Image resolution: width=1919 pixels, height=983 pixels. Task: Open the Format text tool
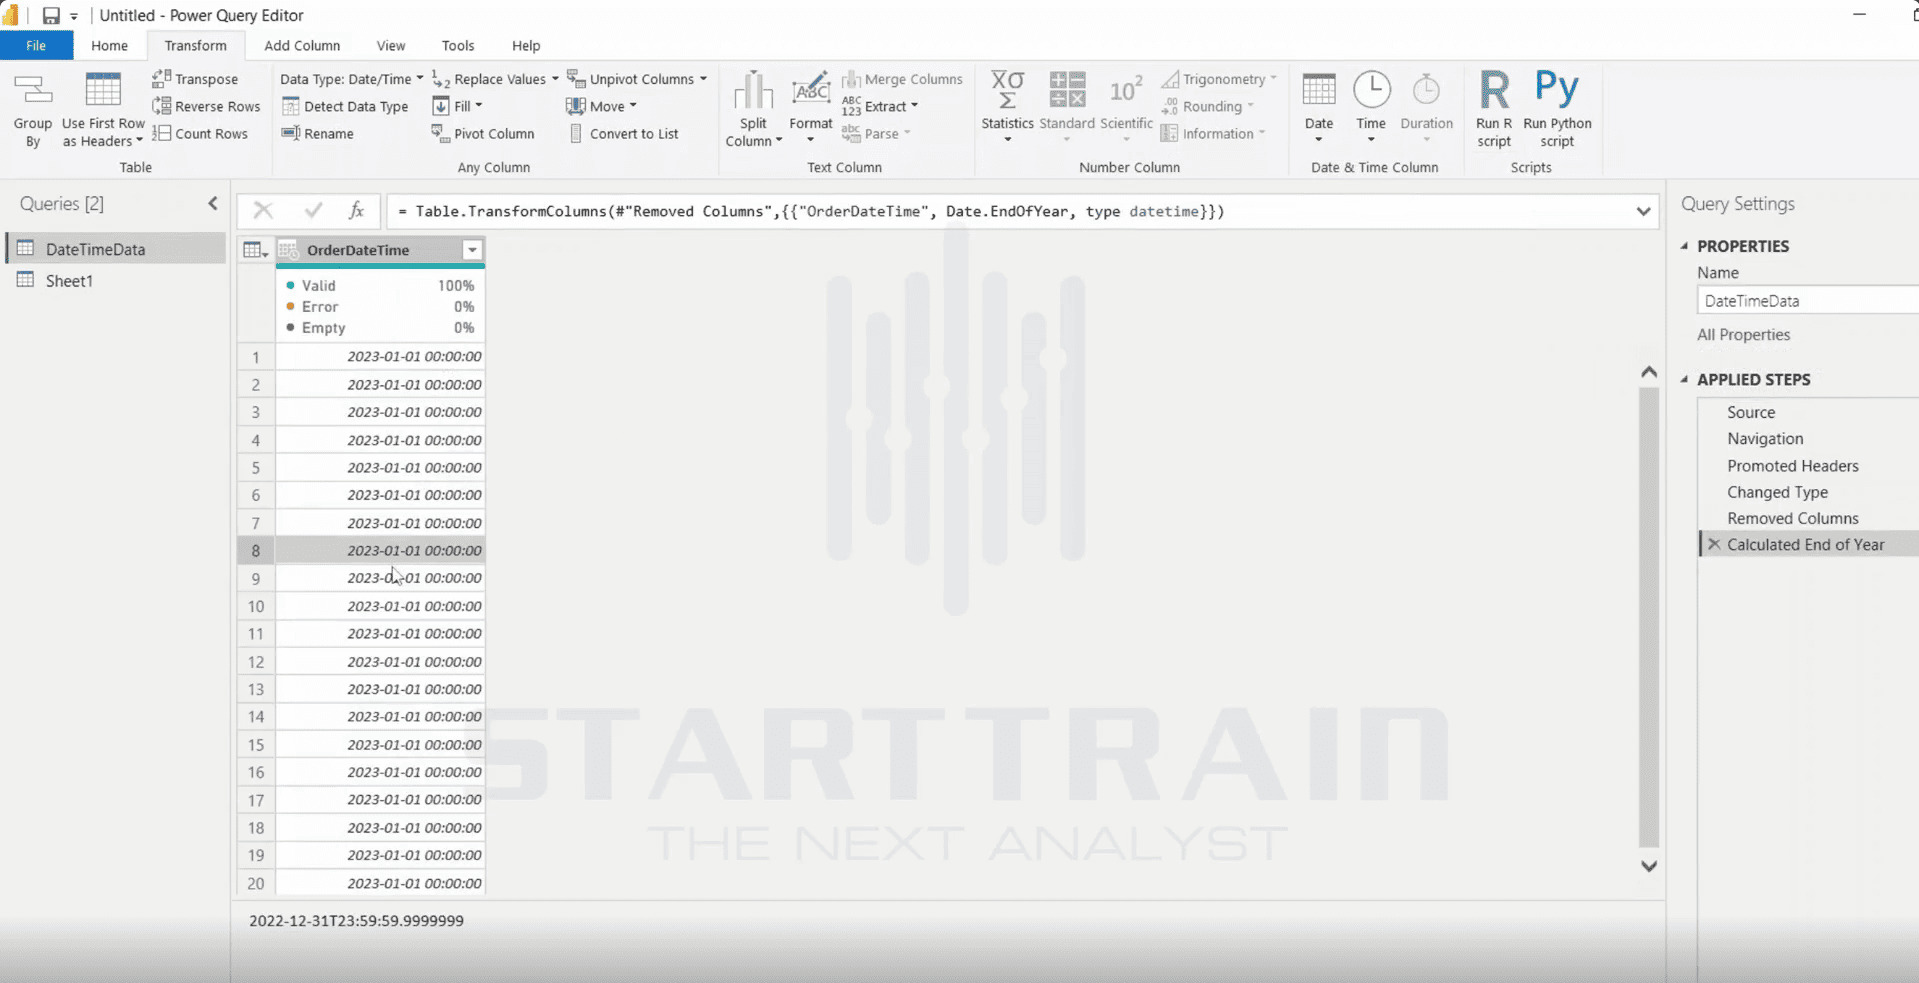coord(810,107)
